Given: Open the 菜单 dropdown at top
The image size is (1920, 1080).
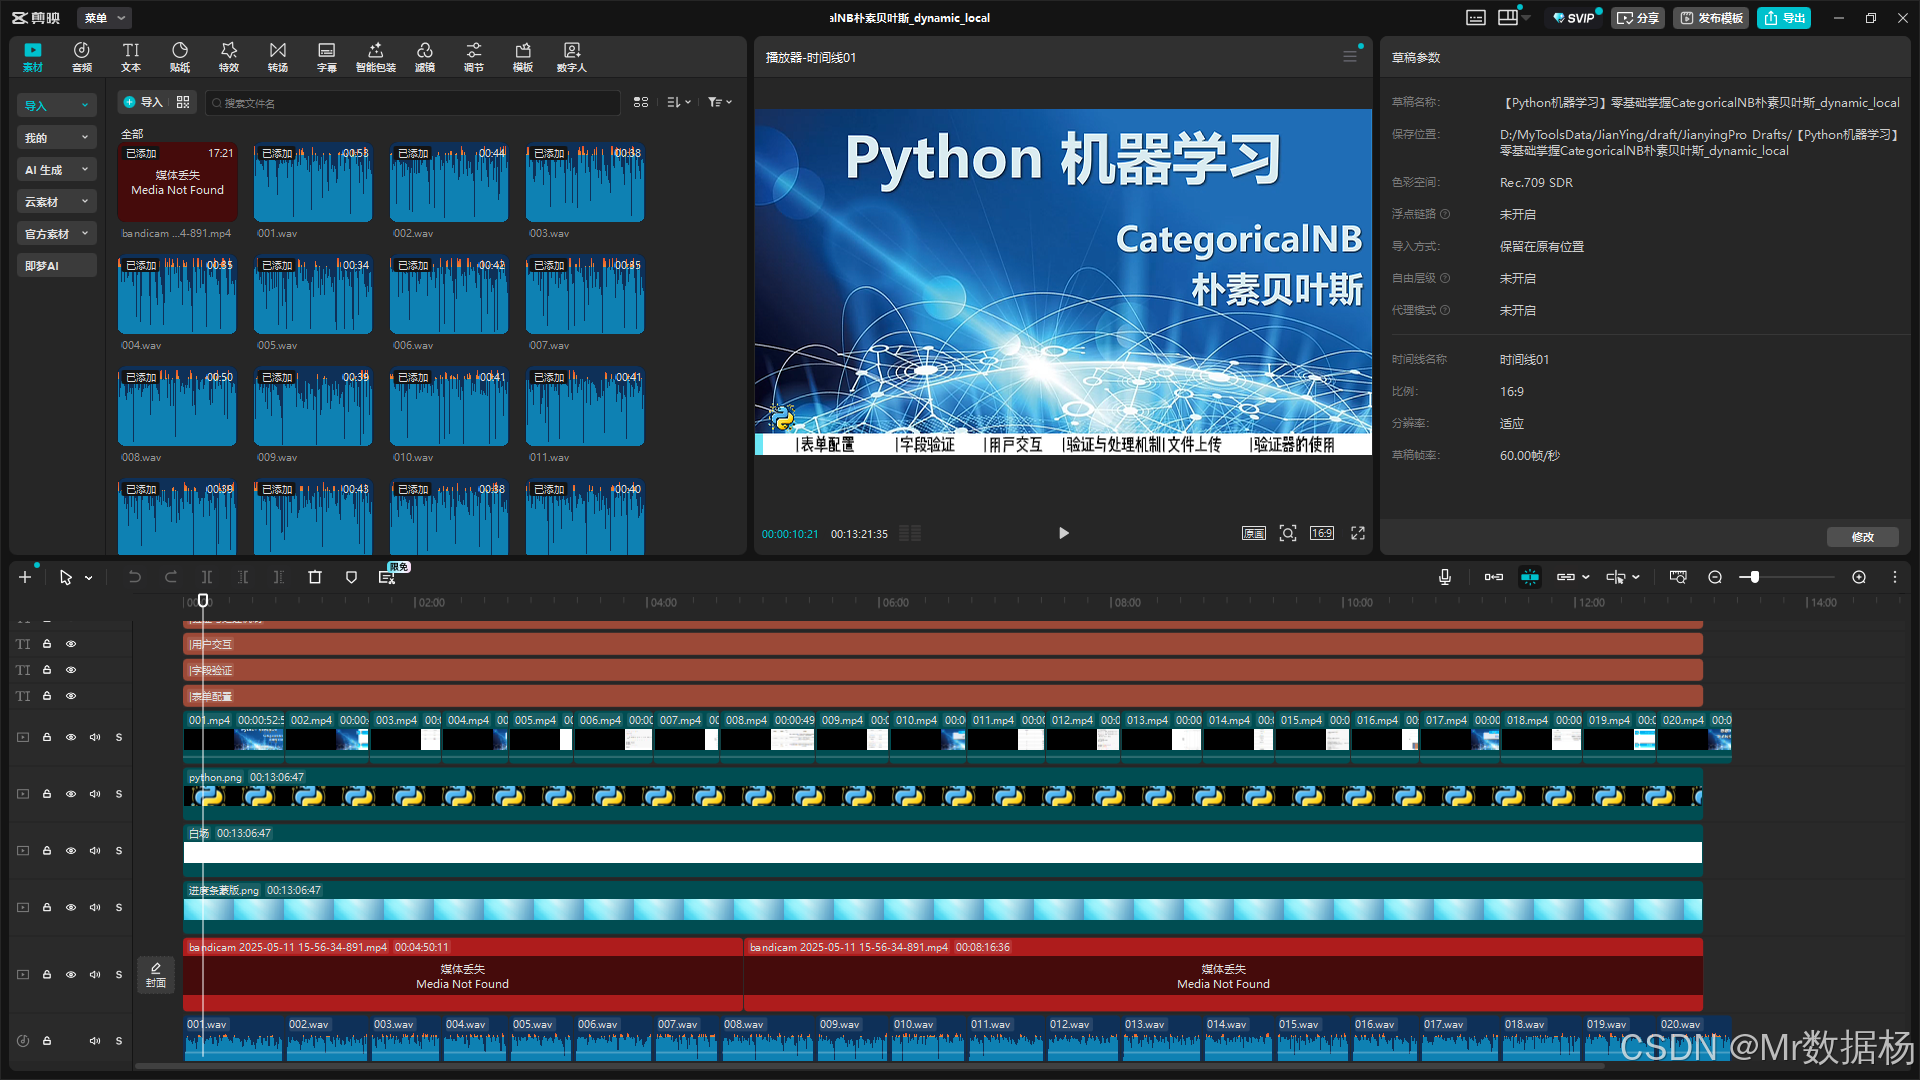Looking at the screenshot, I should point(104,18).
